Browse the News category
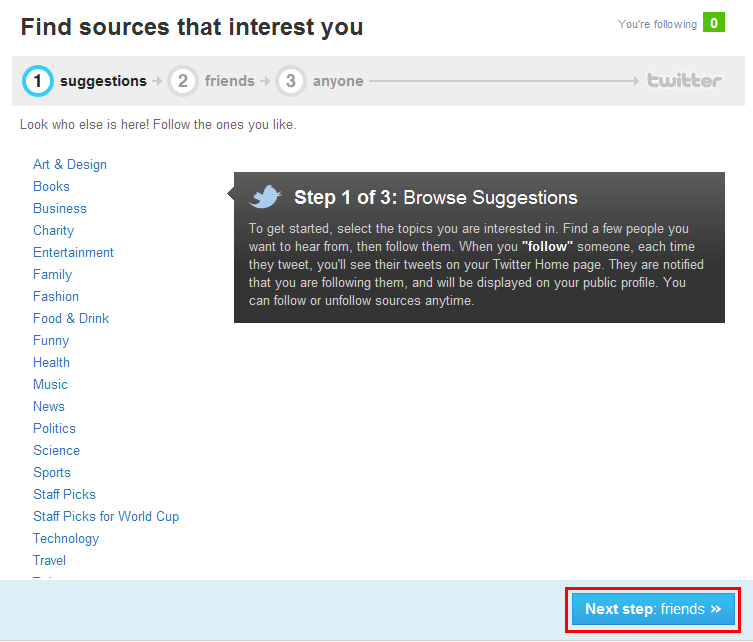Viewport: 753px width, 642px height. tap(49, 406)
